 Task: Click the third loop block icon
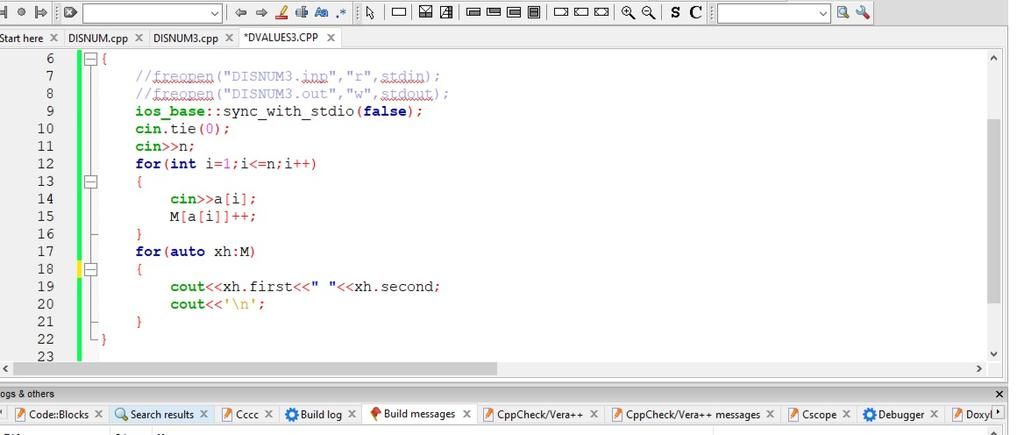coord(514,12)
